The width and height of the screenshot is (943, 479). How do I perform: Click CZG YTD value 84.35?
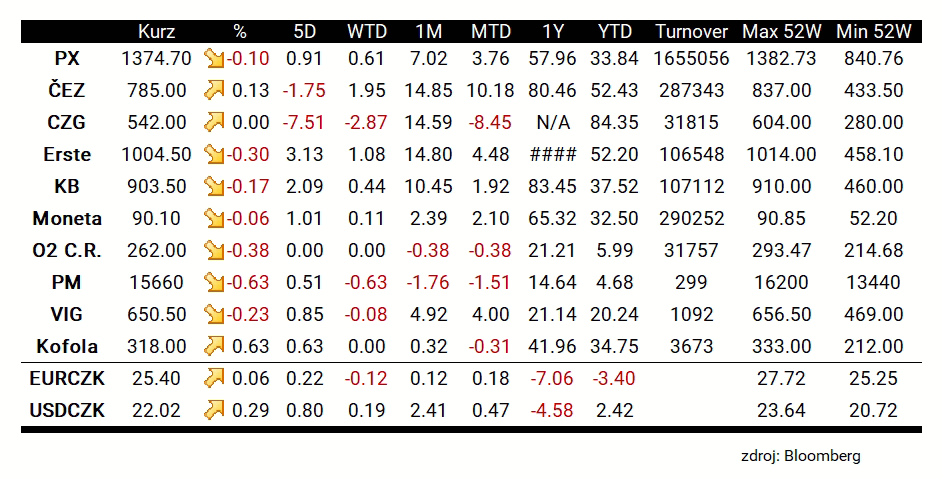point(615,122)
